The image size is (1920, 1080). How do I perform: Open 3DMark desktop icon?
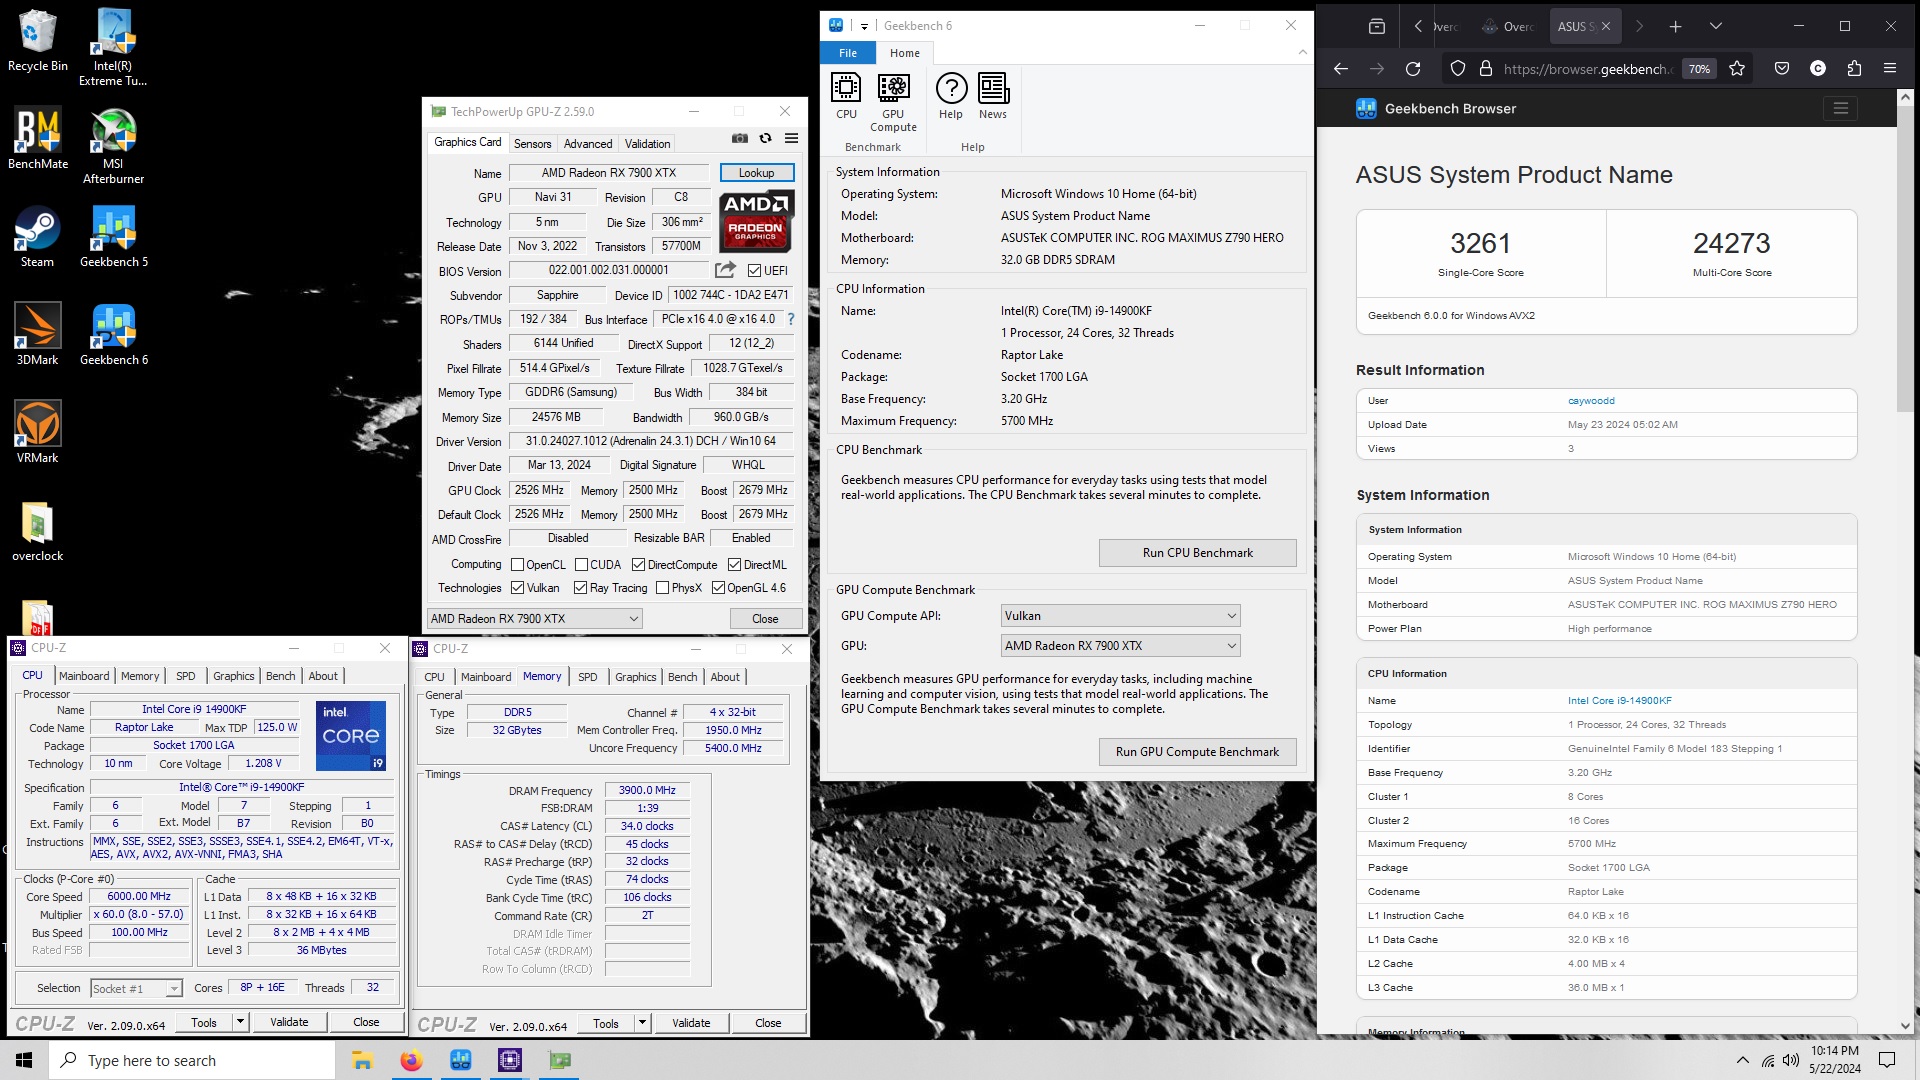(x=37, y=335)
